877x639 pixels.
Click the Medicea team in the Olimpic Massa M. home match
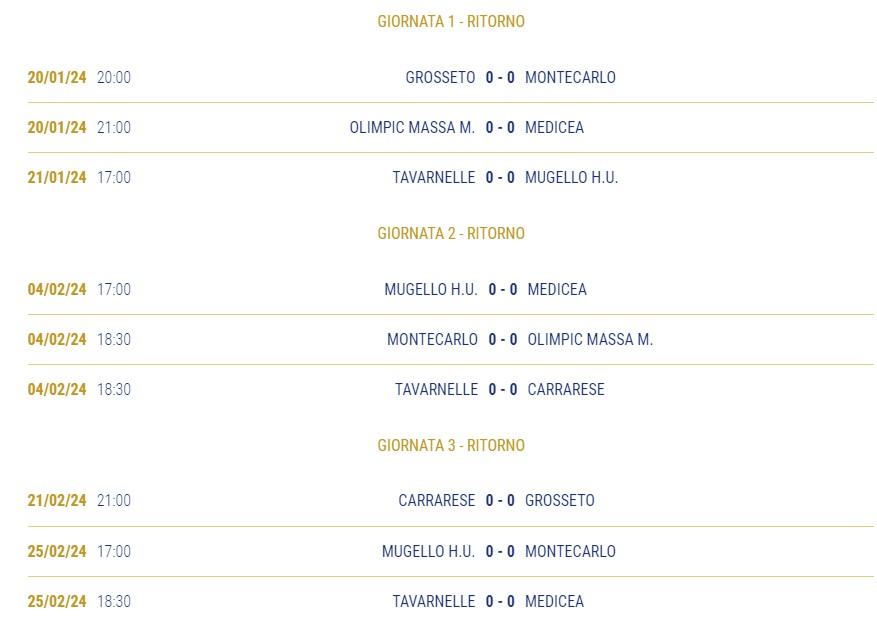point(554,128)
